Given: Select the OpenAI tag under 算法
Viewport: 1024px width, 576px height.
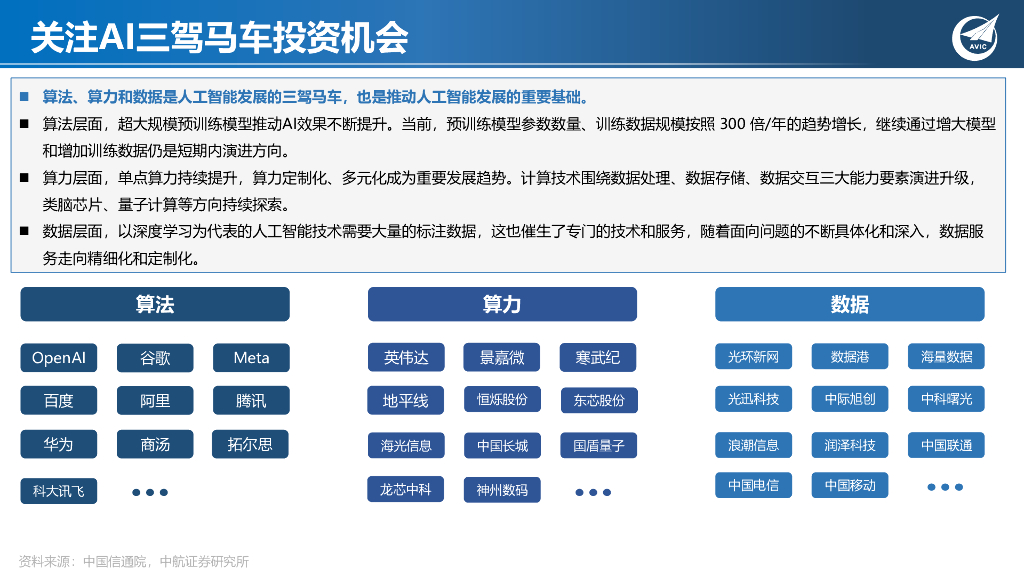Looking at the screenshot, I should point(58,357).
